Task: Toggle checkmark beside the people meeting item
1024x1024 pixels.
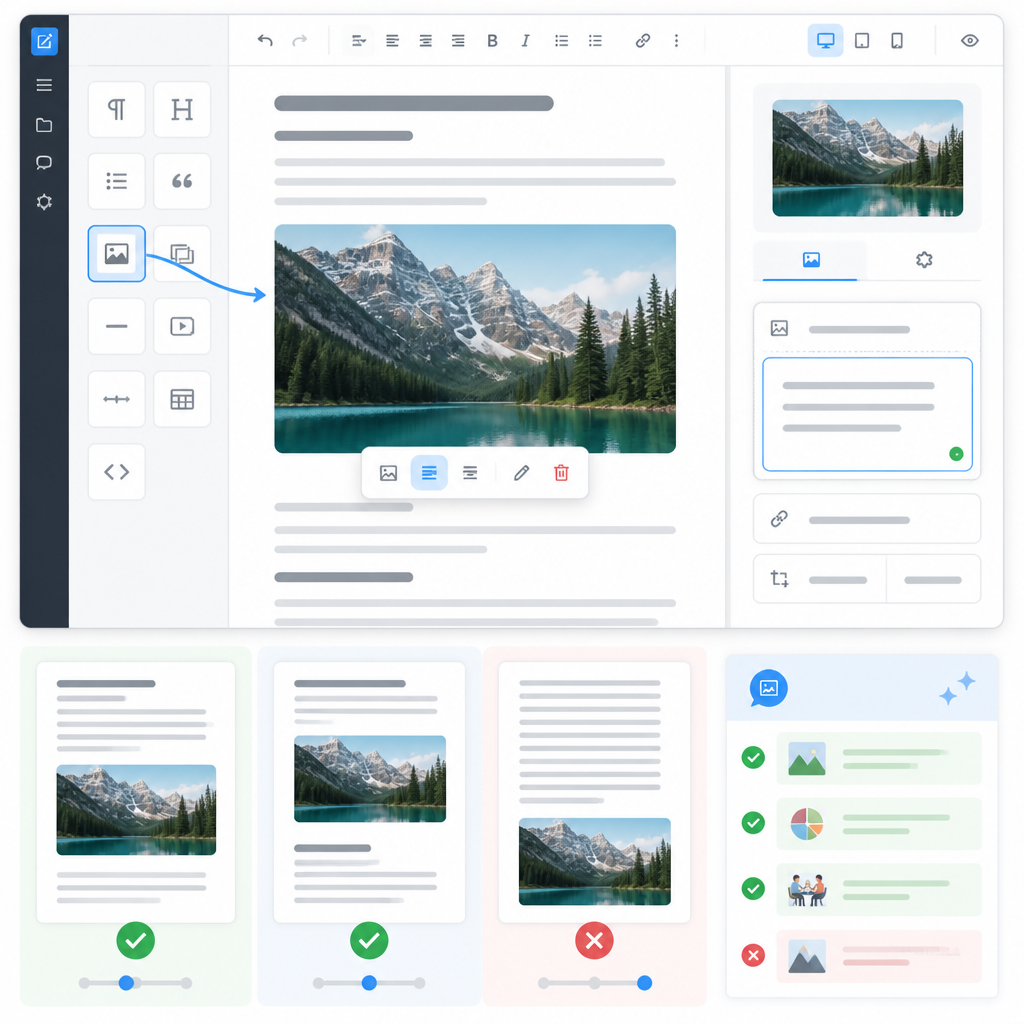Action: point(753,889)
